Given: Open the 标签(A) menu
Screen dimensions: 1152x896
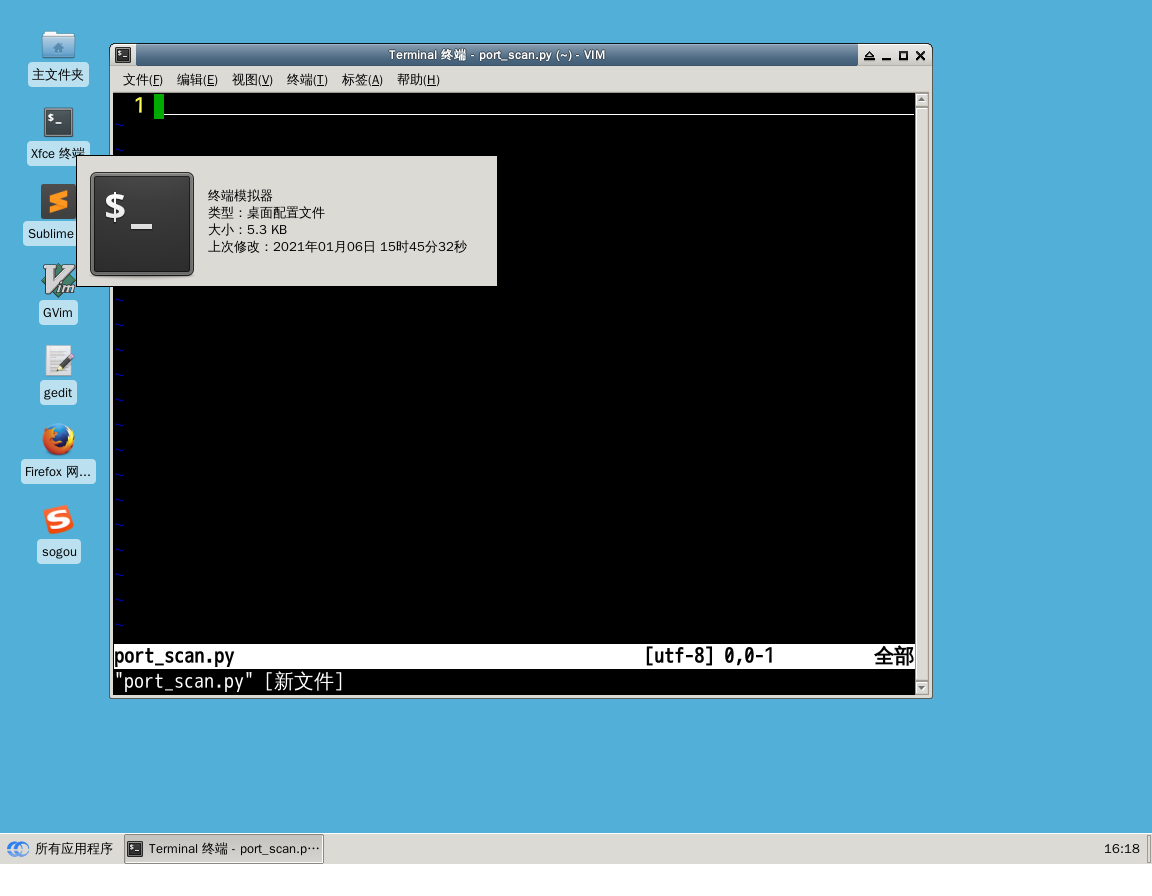Looking at the screenshot, I should coord(362,80).
